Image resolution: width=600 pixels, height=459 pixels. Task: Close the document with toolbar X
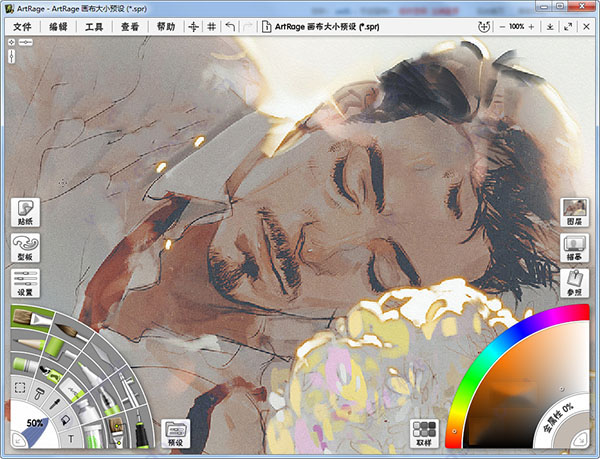click(x=586, y=27)
